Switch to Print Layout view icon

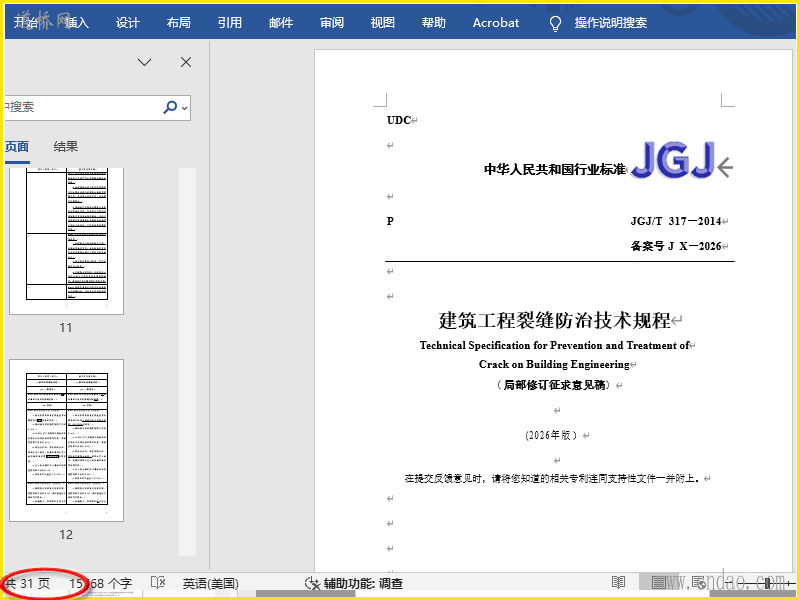[658, 582]
